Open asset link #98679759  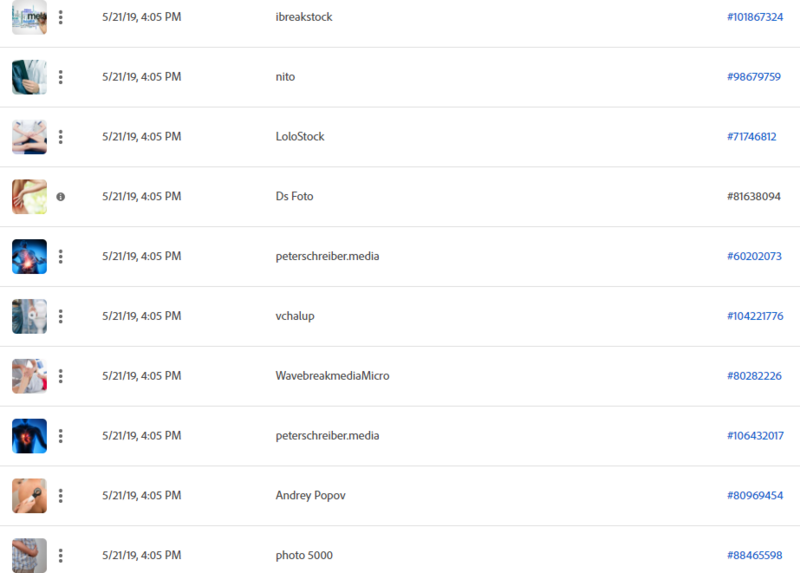[x=754, y=77]
